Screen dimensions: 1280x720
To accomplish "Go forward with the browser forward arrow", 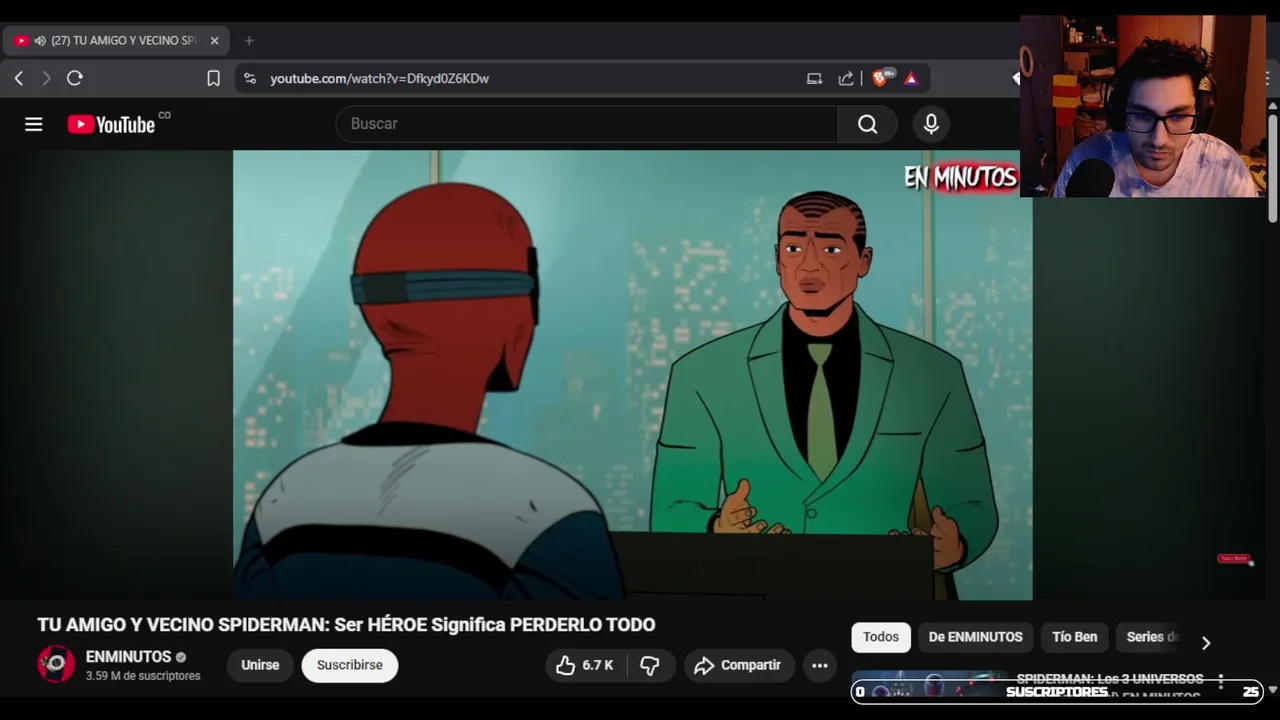I will [x=46, y=78].
